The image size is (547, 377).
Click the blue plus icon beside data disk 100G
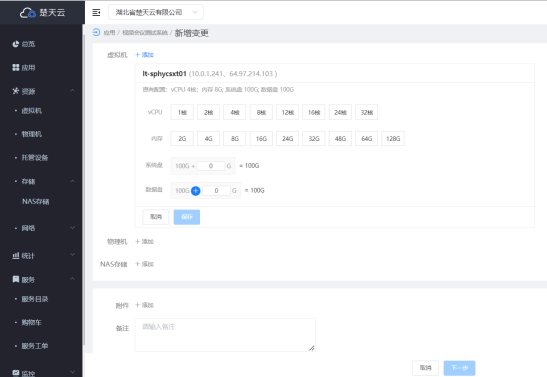click(x=196, y=190)
